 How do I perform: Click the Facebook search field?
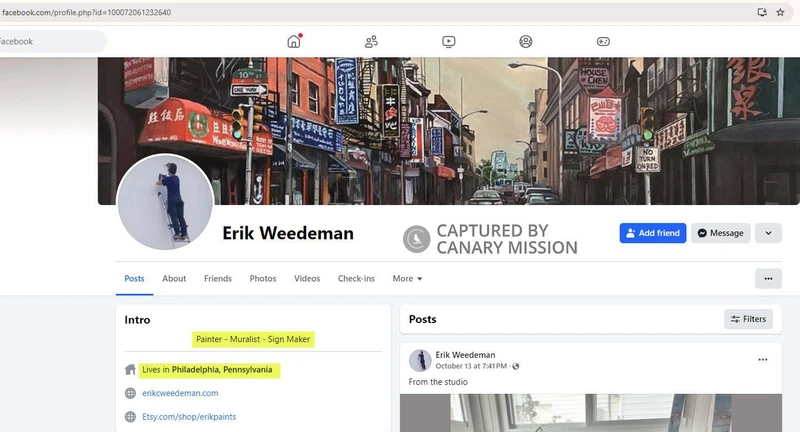point(51,41)
